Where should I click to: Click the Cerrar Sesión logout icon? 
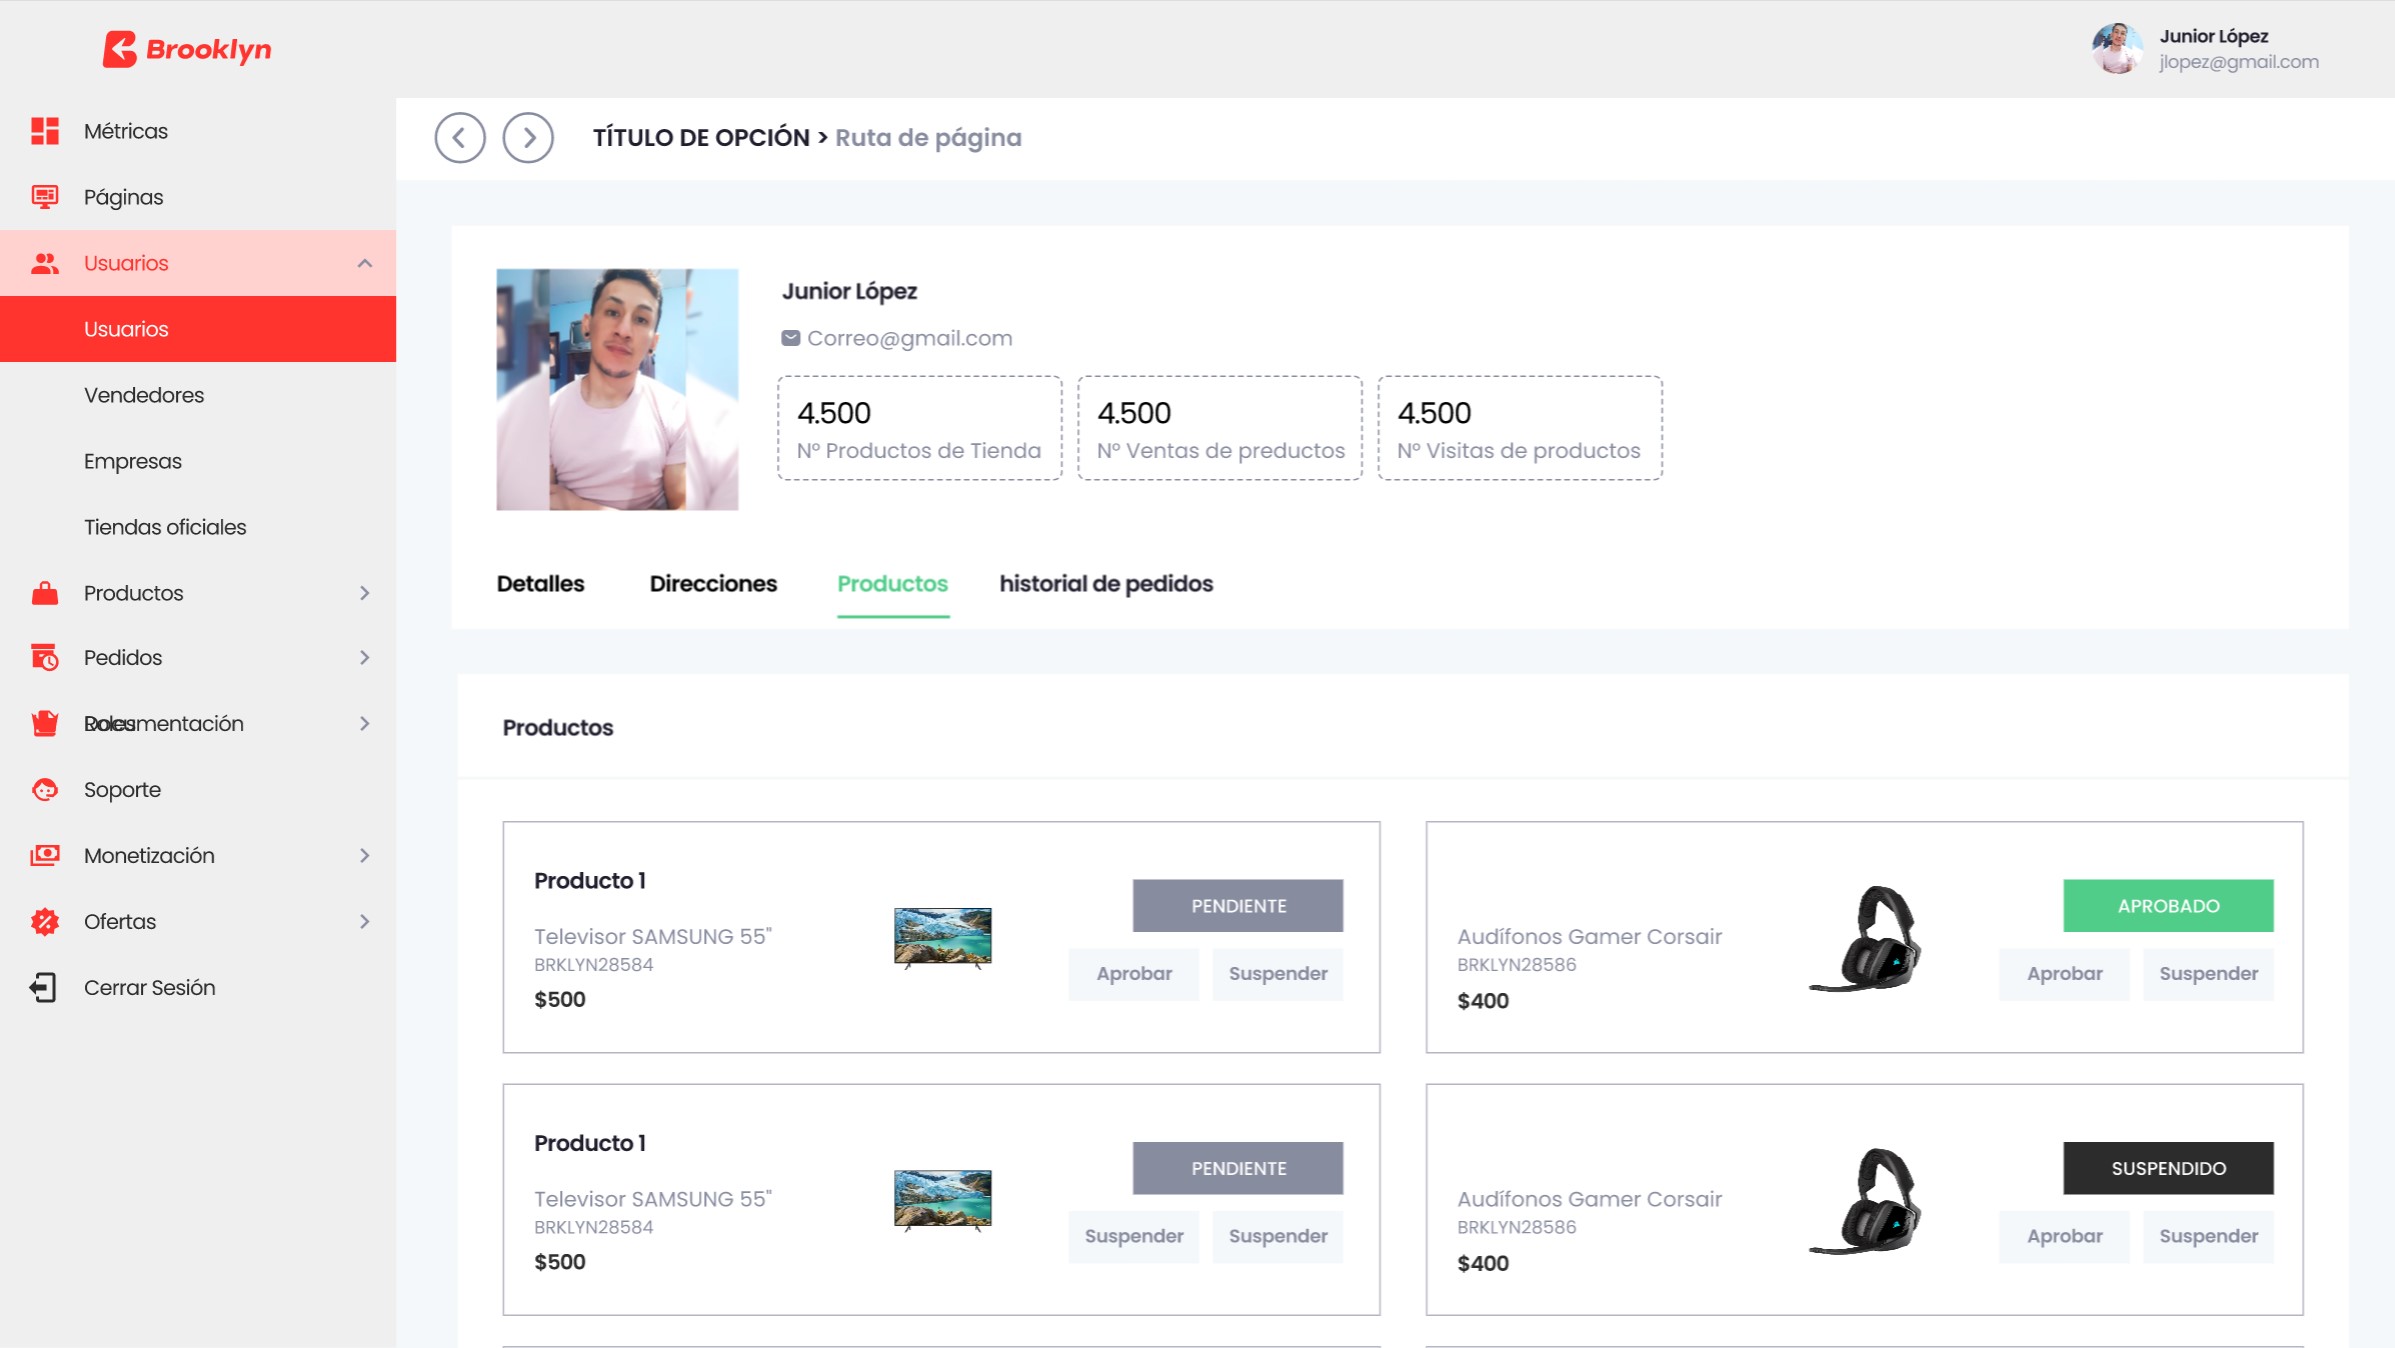[x=43, y=987]
